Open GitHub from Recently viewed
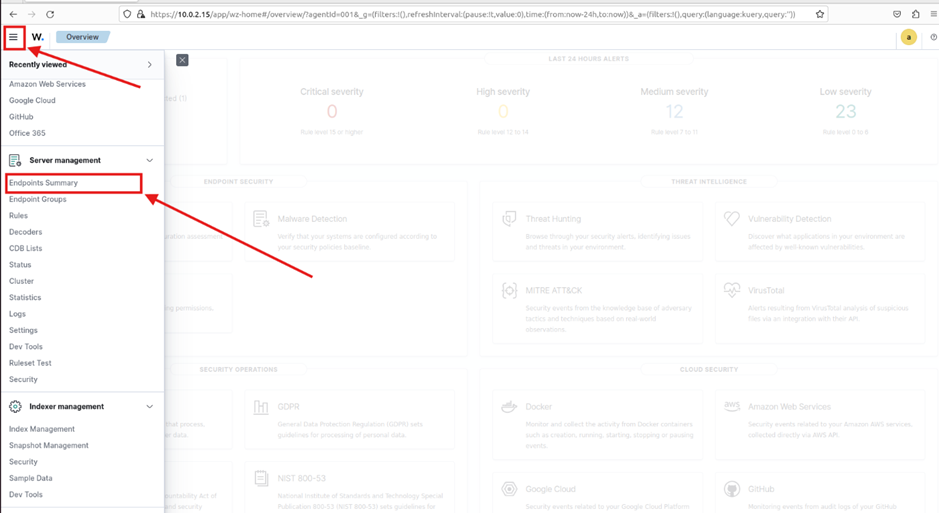The image size is (939, 513). pyautogui.click(x=21, y=117)
